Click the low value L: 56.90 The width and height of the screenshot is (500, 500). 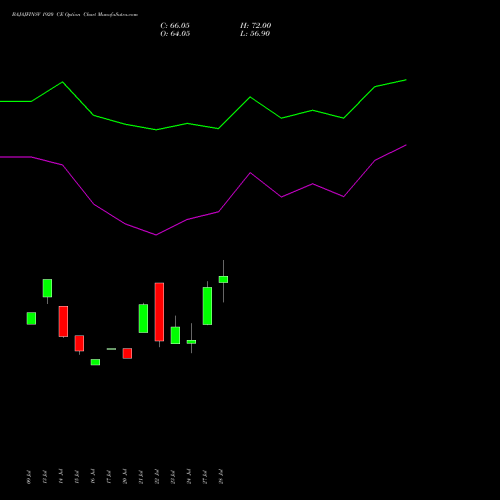(255, 34)
